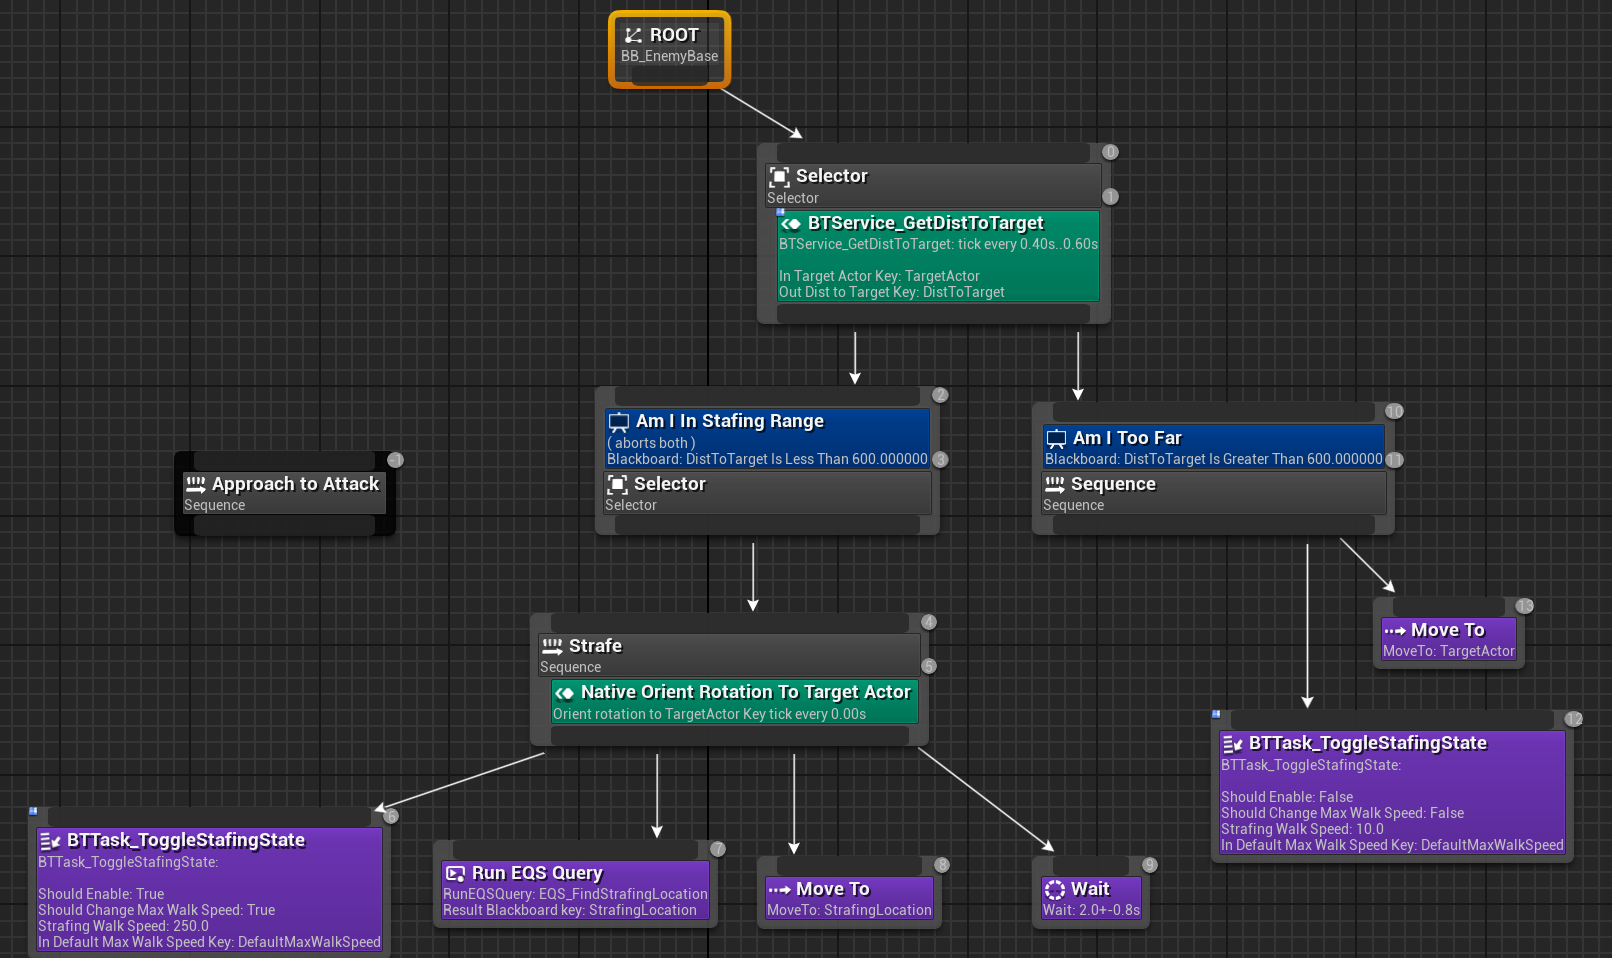1612x958 pixels.
Task: Select the Sequence composite under Am I Too Far
Action: pyautogui.click(x=1213, y=493)
